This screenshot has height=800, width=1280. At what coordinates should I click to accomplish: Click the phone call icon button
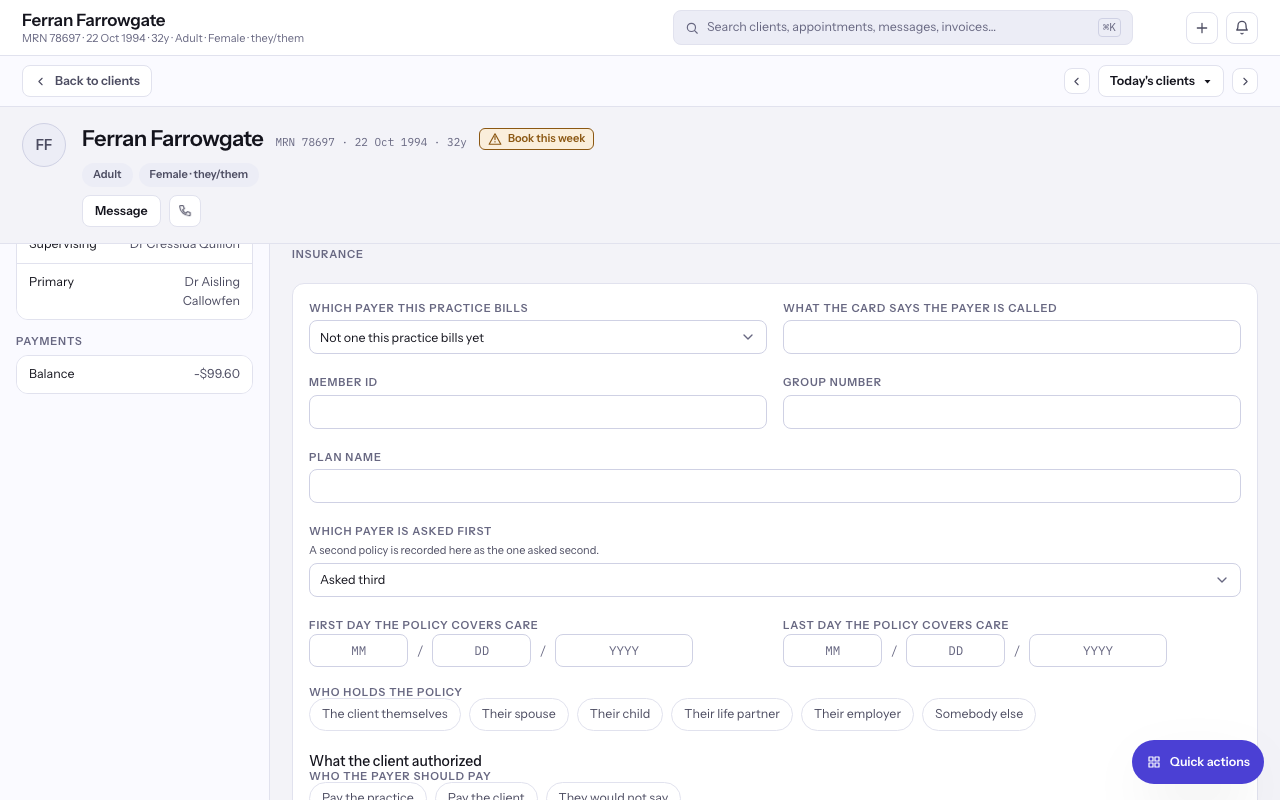click(x=185, y=211)
